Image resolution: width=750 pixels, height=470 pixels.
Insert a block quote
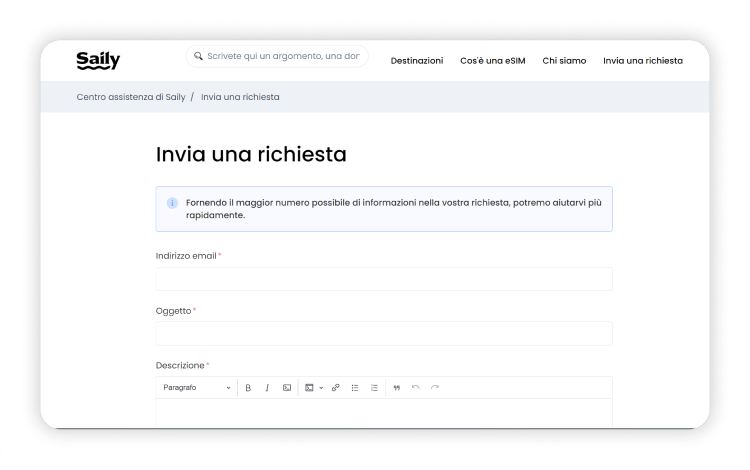[x=397, y=387]
